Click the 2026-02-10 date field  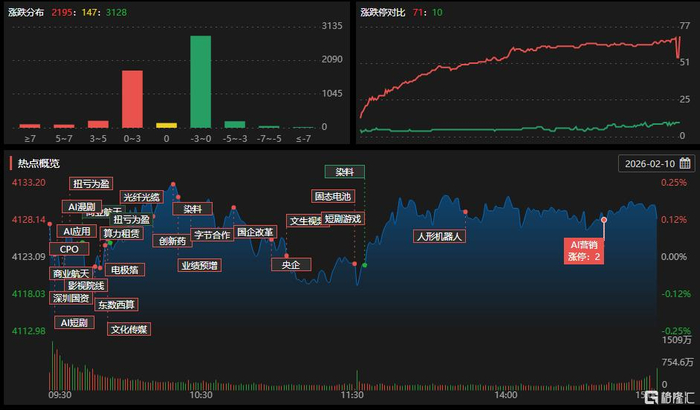point(656,163)
